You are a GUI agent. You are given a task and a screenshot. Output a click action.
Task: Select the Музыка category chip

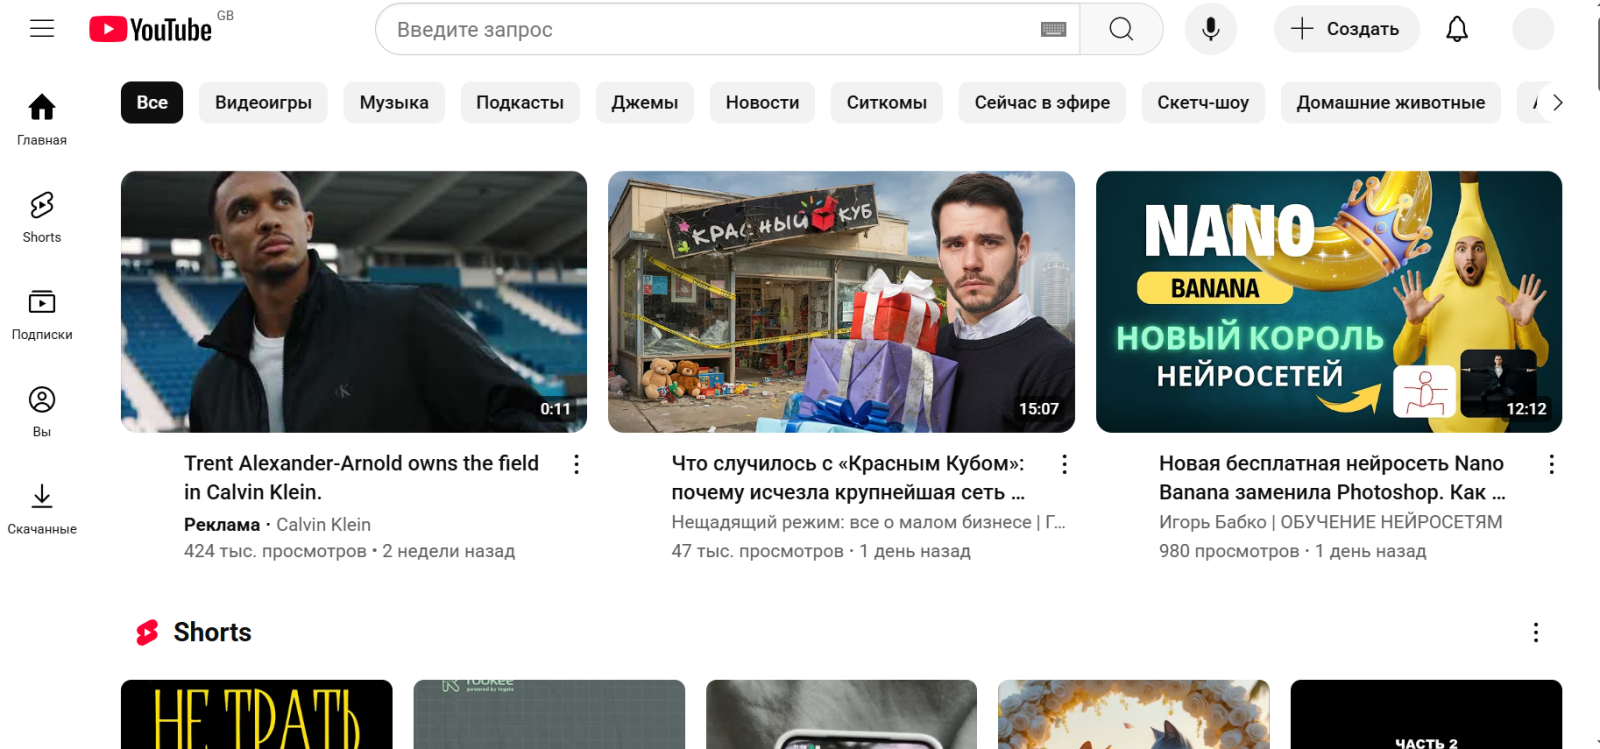tap(394, 102)
